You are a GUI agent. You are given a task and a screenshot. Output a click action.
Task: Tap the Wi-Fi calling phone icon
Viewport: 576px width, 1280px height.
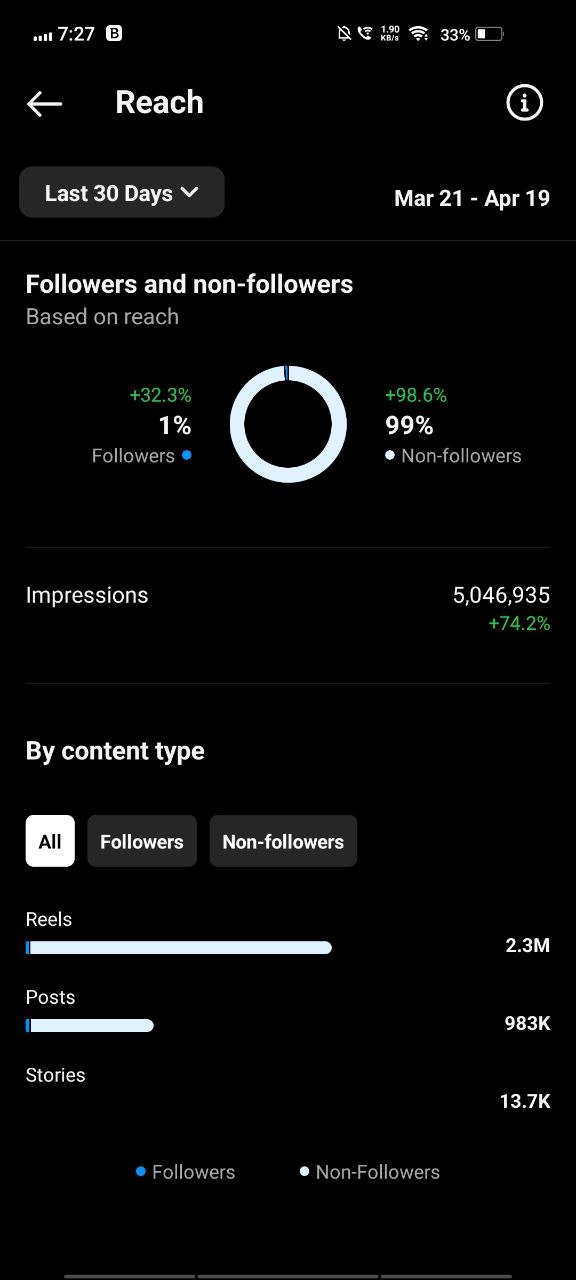[x=365, y=34]
